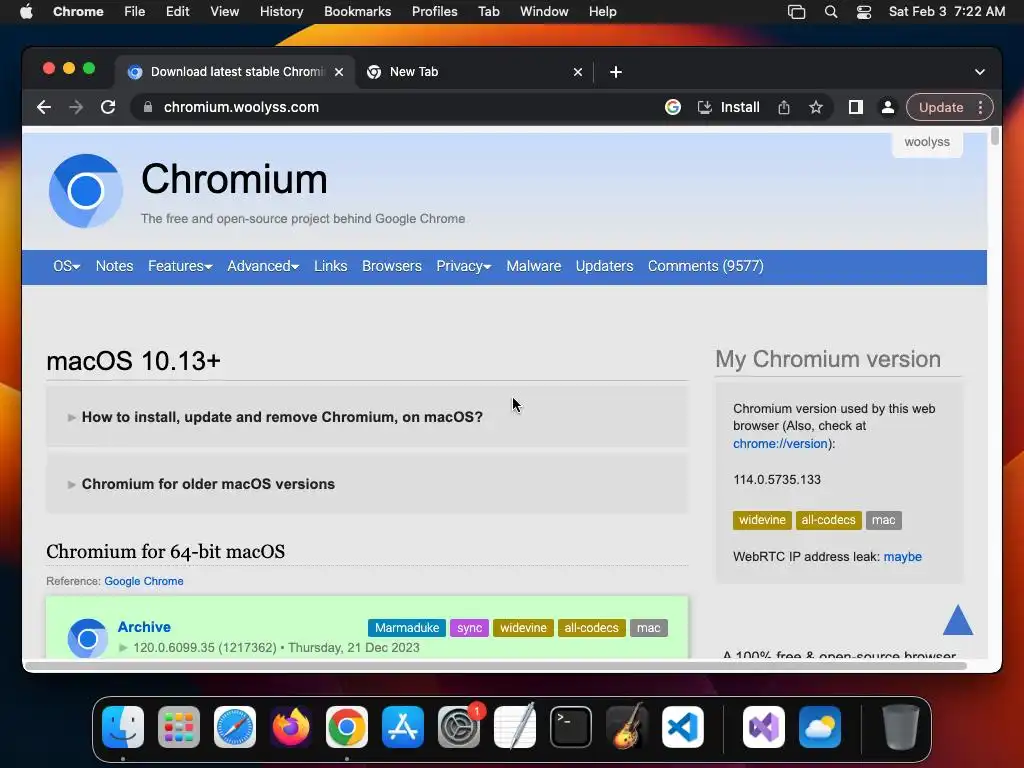Expand the Features dropdown

coord(180,266)
